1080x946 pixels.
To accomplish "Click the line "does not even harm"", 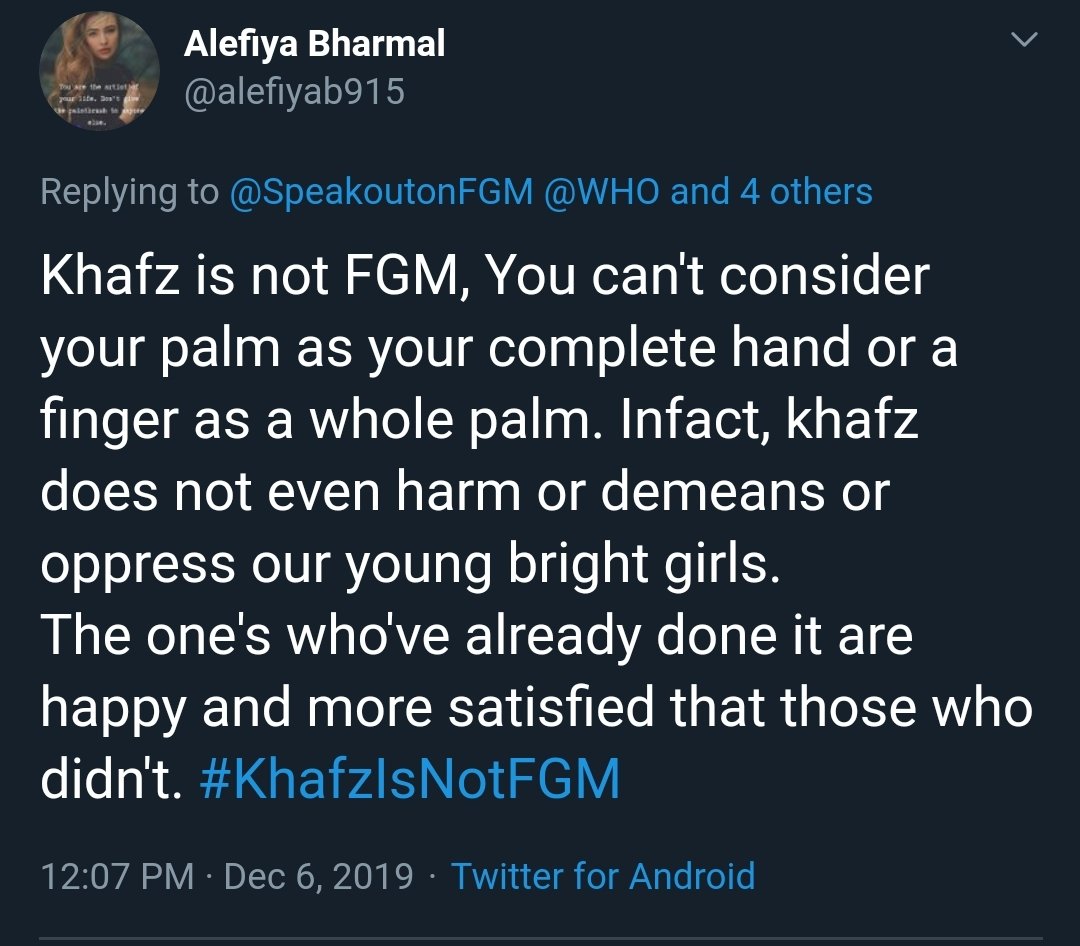I will point(465,493).
